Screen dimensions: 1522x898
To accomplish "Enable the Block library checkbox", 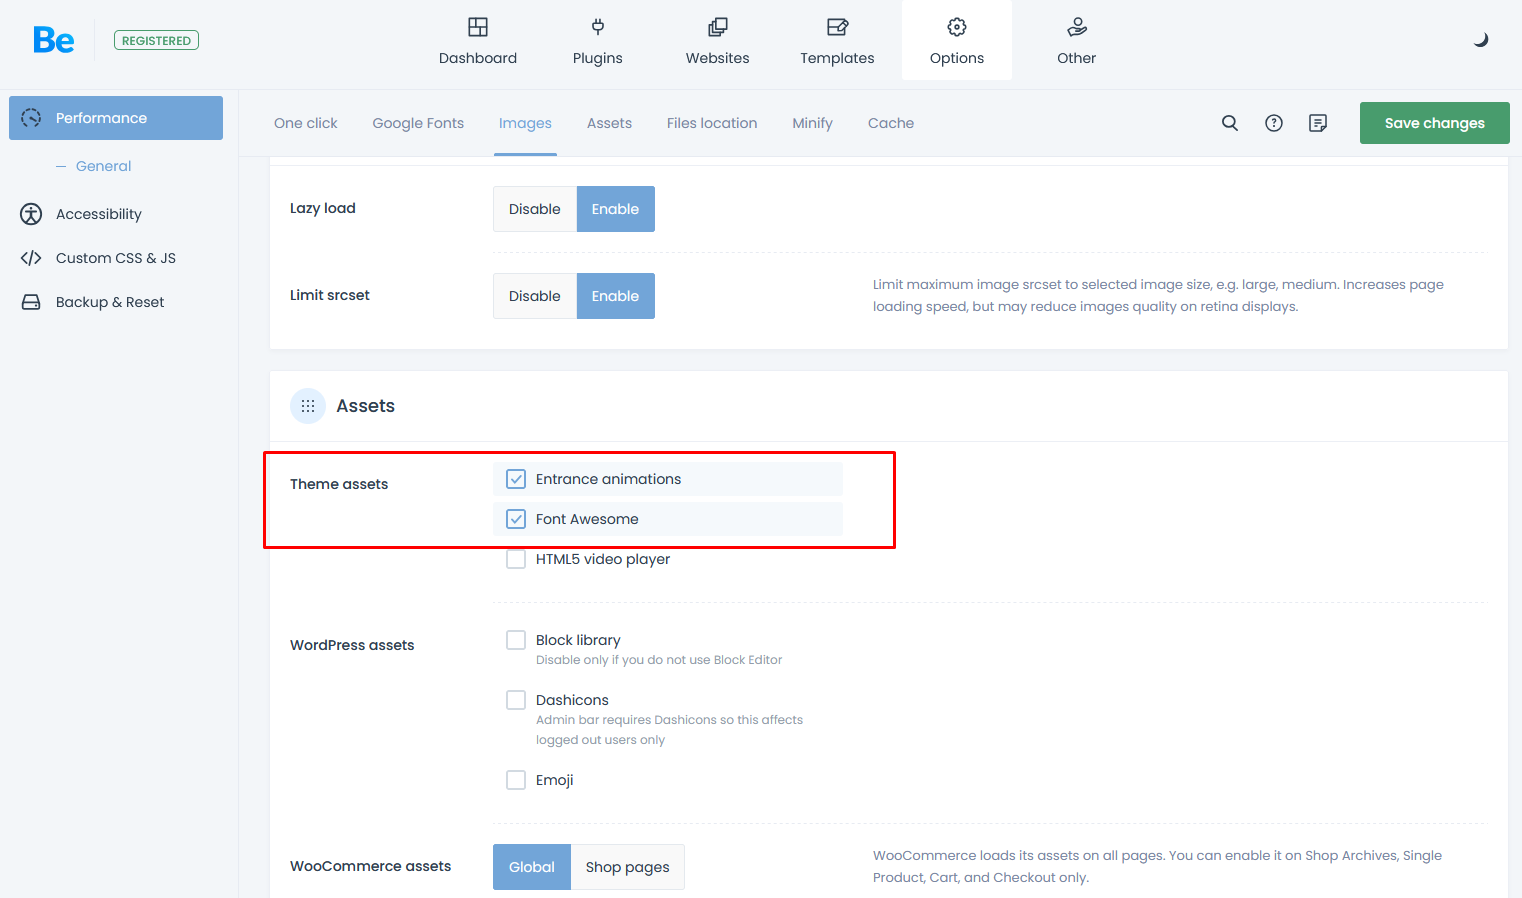I will (516, 640).
